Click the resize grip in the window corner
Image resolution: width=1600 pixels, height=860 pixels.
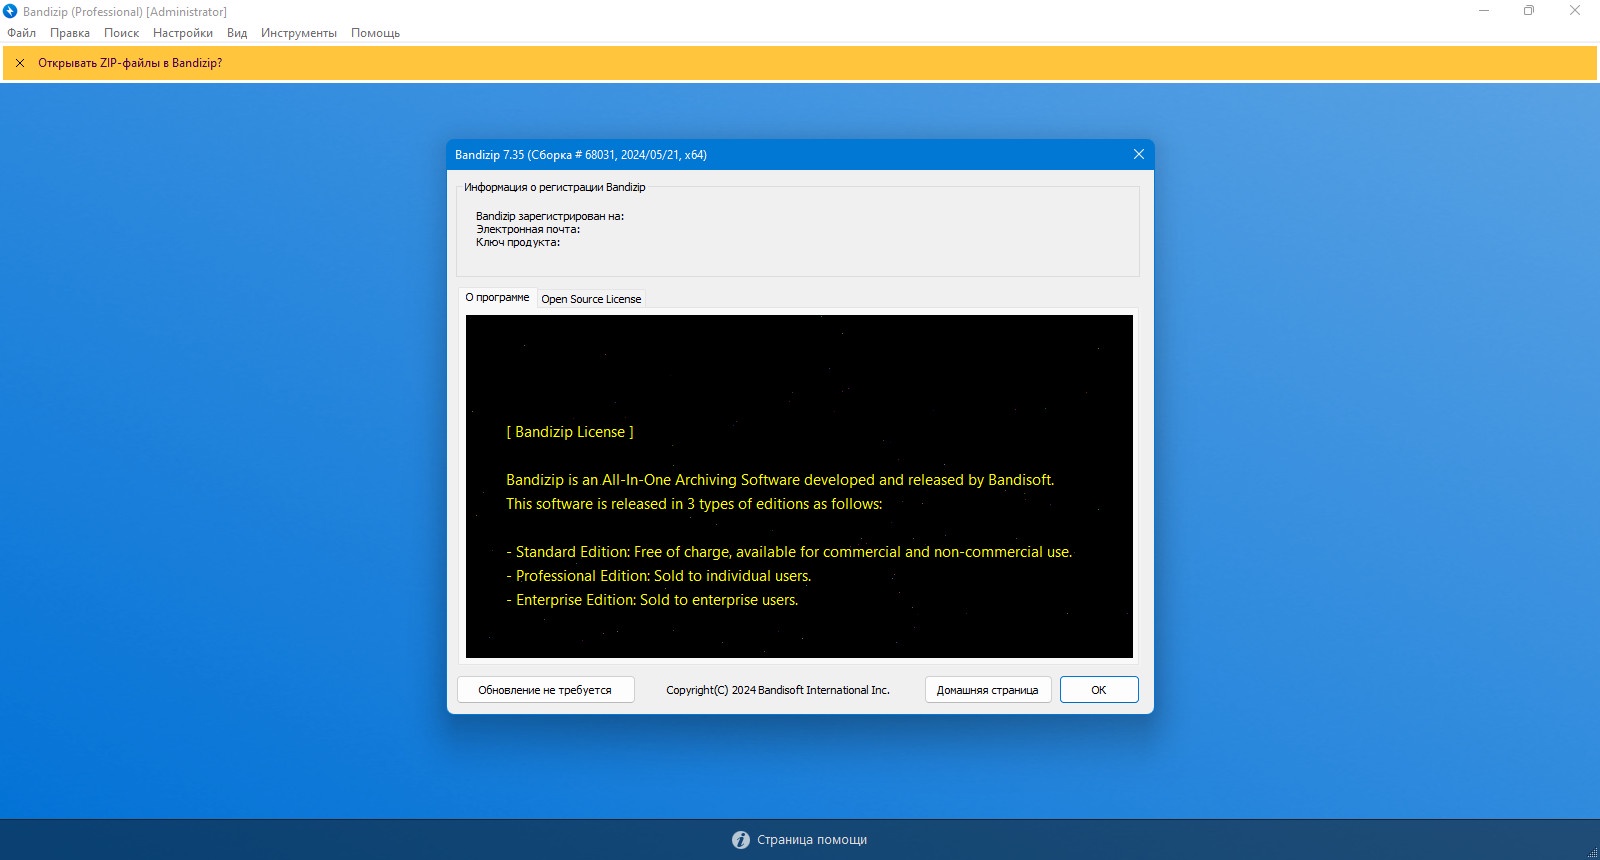(1592, 852)
